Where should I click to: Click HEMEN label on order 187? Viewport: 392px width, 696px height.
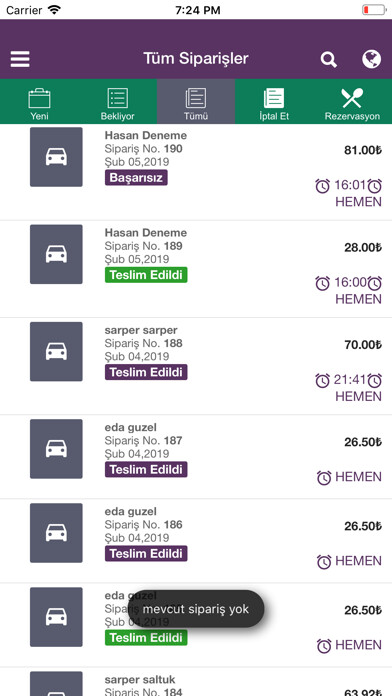point(358,477)
